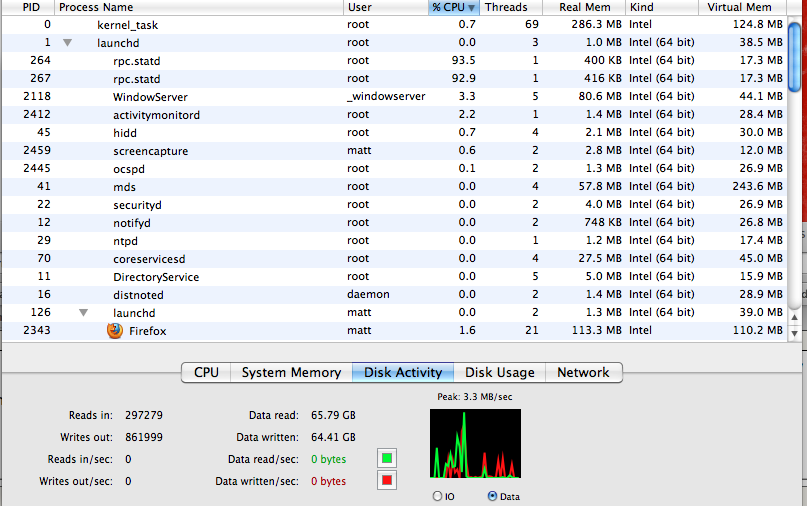
Task: Select the securityd process row
Action: click(x=394, y=205)
